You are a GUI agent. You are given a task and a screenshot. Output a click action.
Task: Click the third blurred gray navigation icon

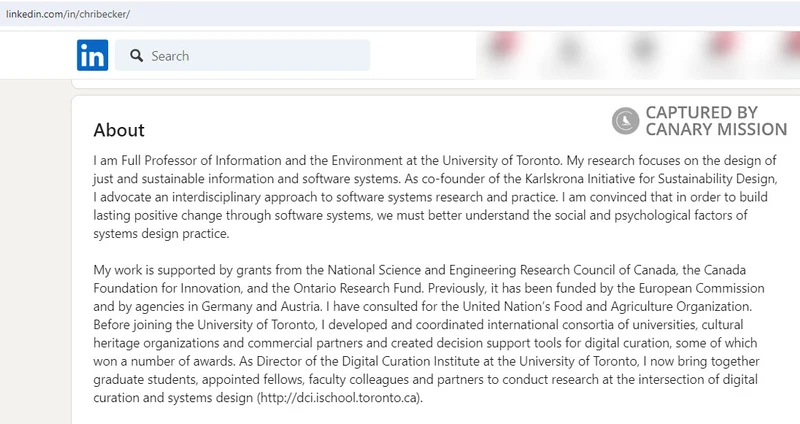[644, 48]
